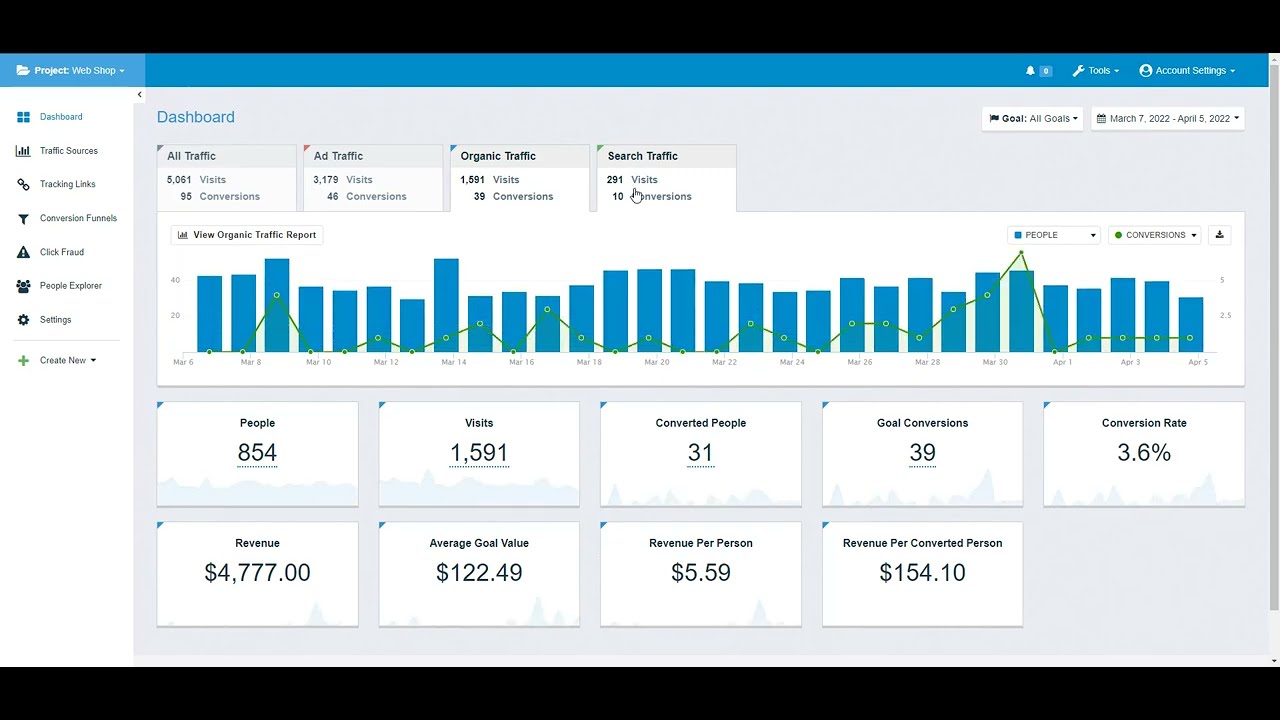Collapse the sidebar using the arrow
Screen dimensions: 1280x720
139,95
